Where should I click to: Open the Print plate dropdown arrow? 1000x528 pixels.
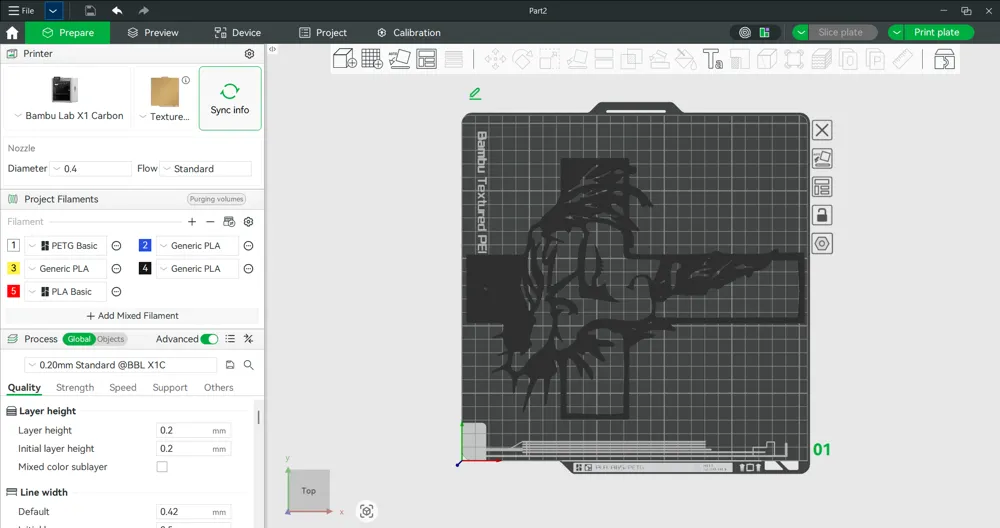point(896,33)
